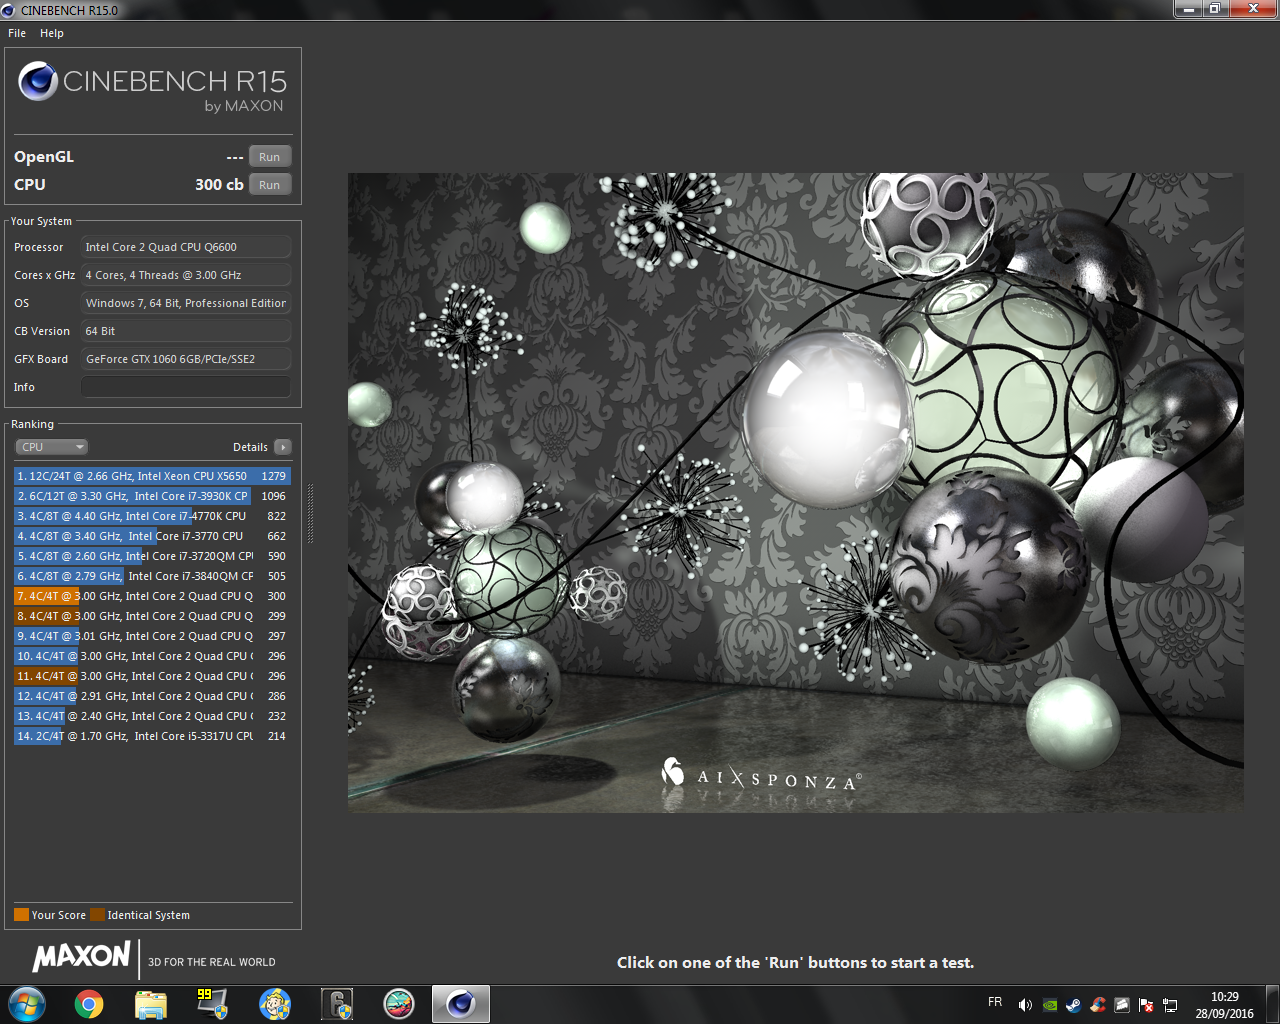The height and width of the screenshot is (1024, 1280).
Task: Select the Core i7-3770 ranking row
Action: point(152,536)
